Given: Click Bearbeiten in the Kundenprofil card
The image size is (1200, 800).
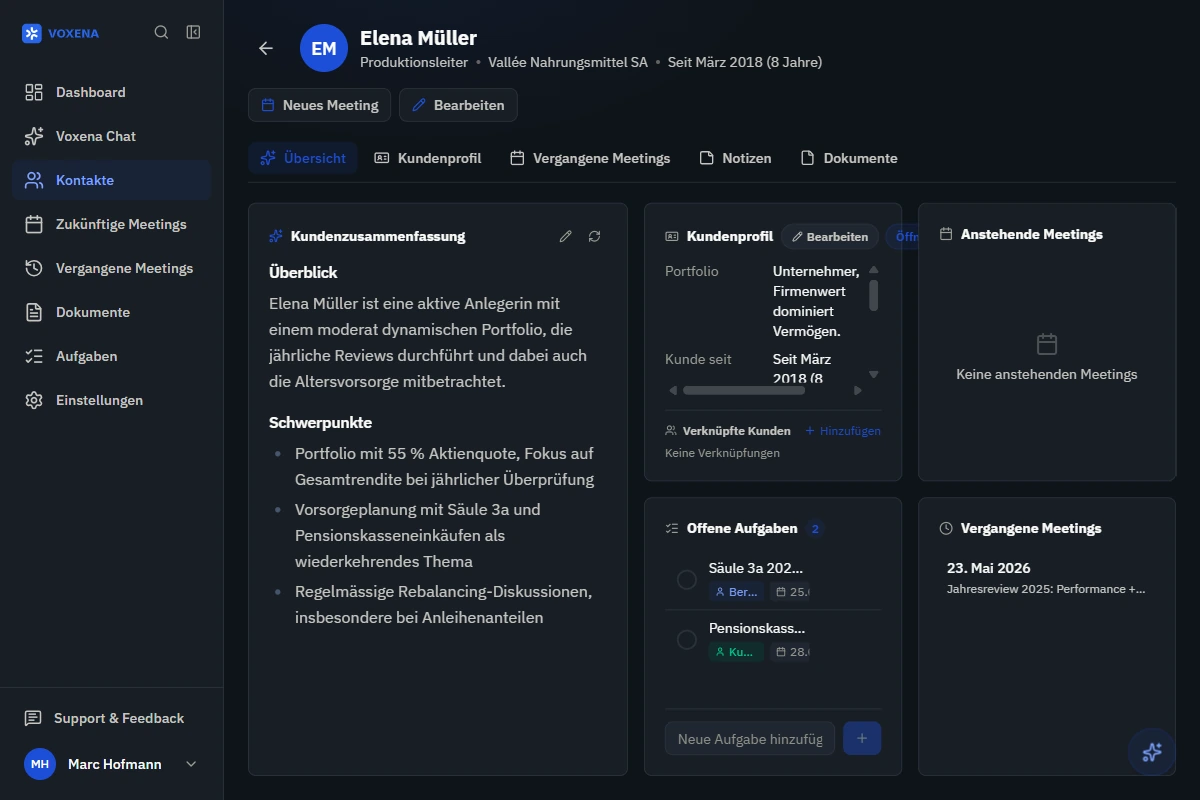Looking at the screenshot, I should [829, 237].
